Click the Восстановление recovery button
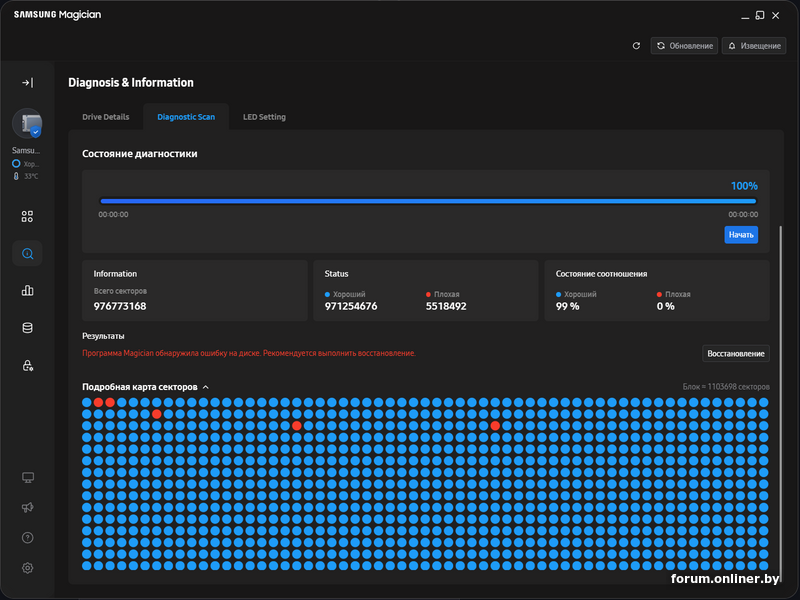 coord(736,354)
